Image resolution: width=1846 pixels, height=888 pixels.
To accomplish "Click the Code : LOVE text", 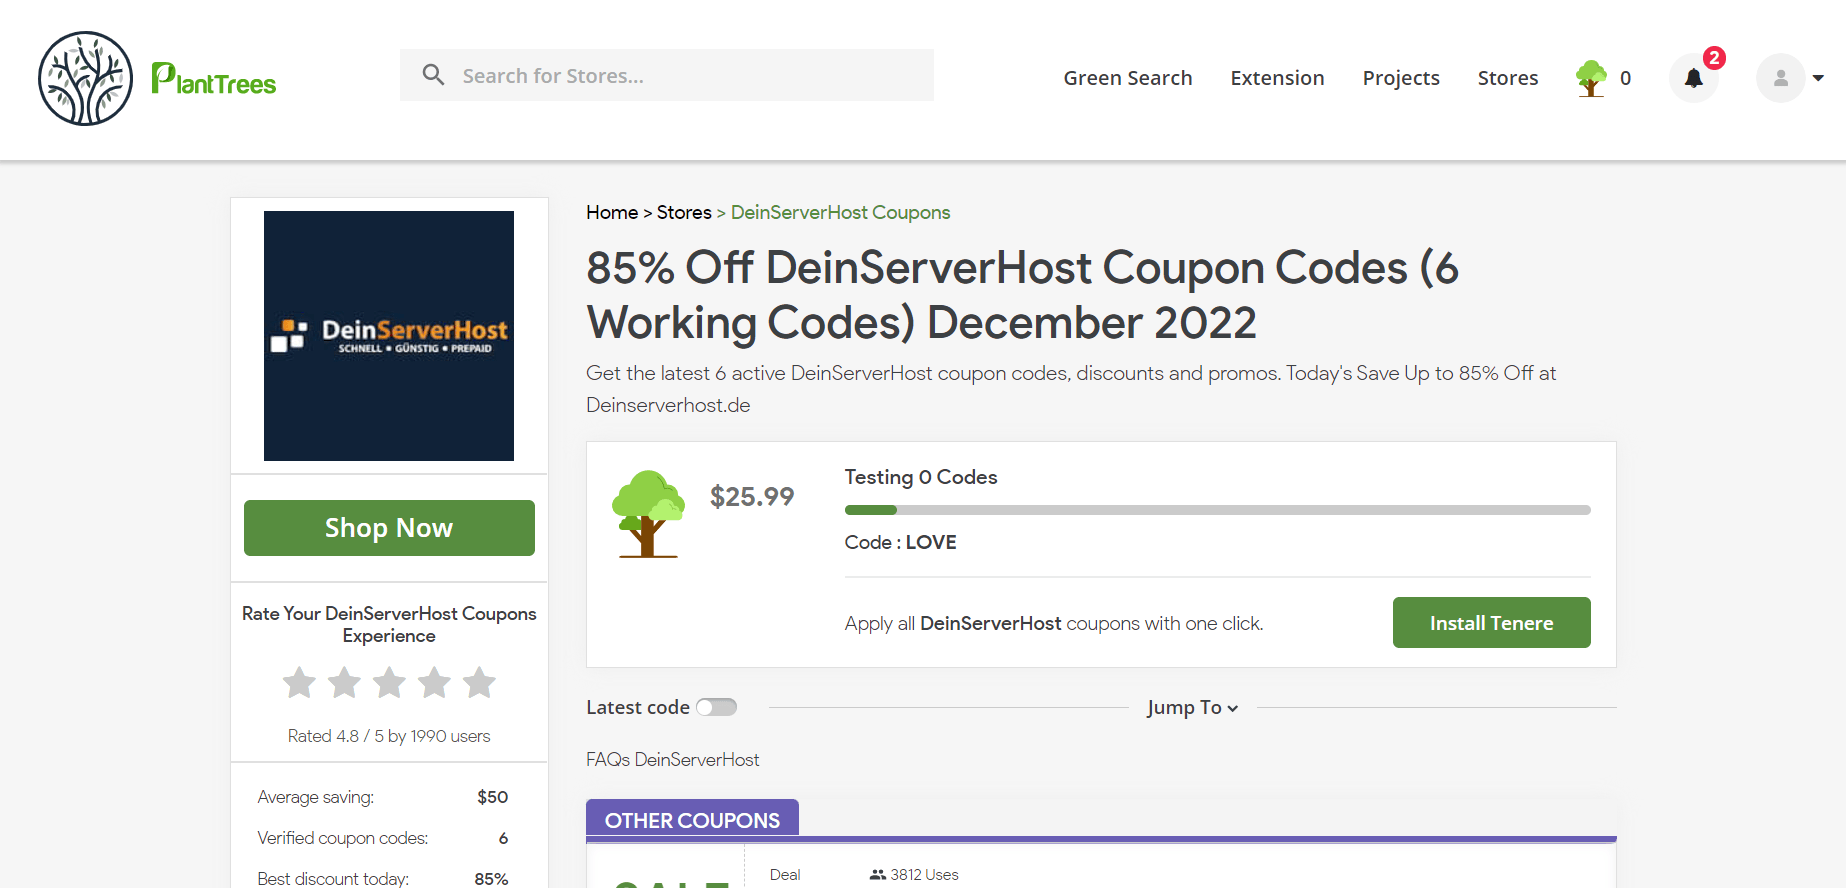I will click(x=900, y=542).
